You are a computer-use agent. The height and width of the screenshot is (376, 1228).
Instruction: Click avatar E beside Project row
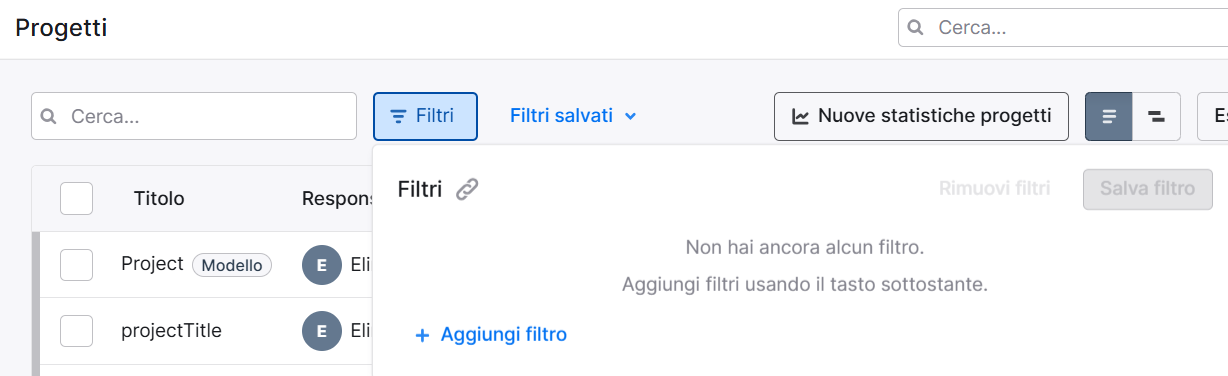[x=321, y=265]
